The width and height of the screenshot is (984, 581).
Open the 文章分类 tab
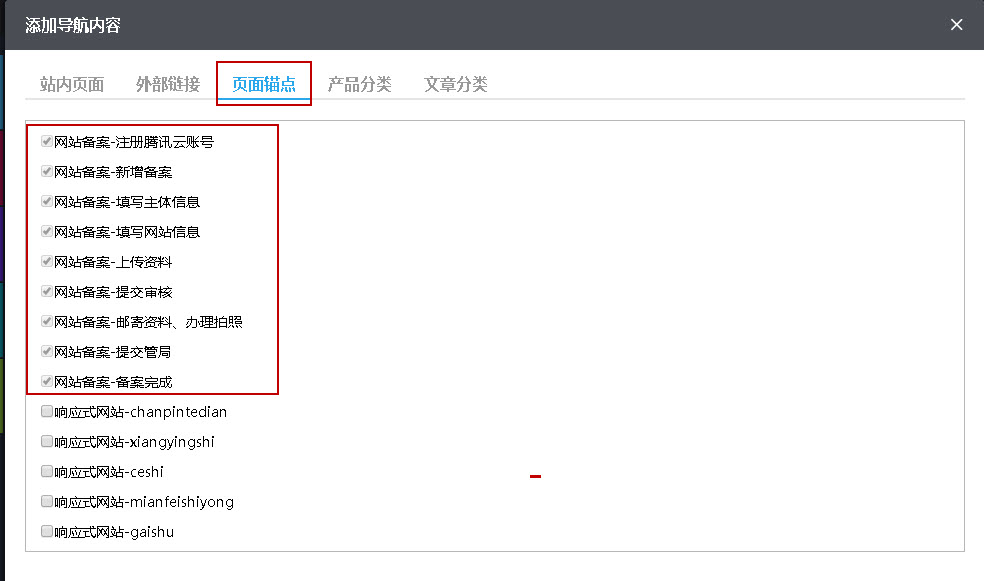pyautogui.click(x=456, y=84)
